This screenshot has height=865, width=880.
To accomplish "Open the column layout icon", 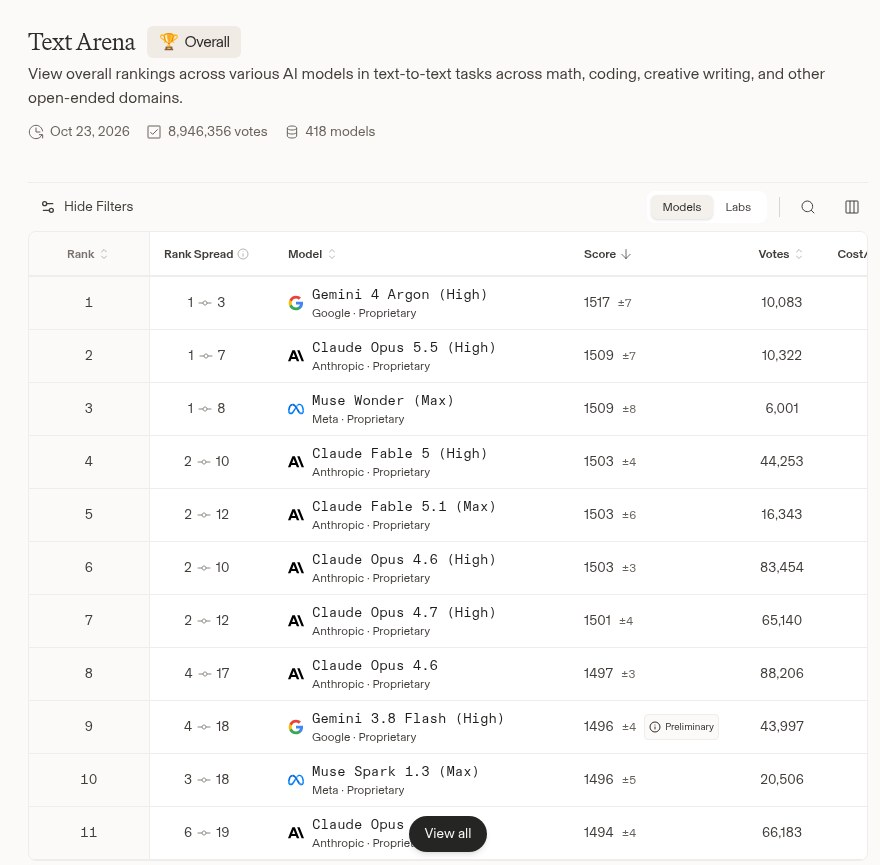I will click(x=851, y=207).
